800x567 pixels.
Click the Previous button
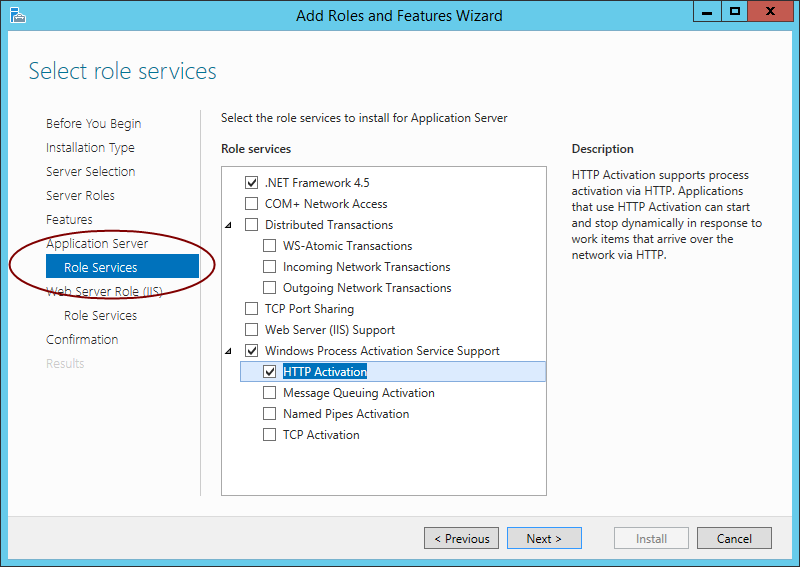461,538
